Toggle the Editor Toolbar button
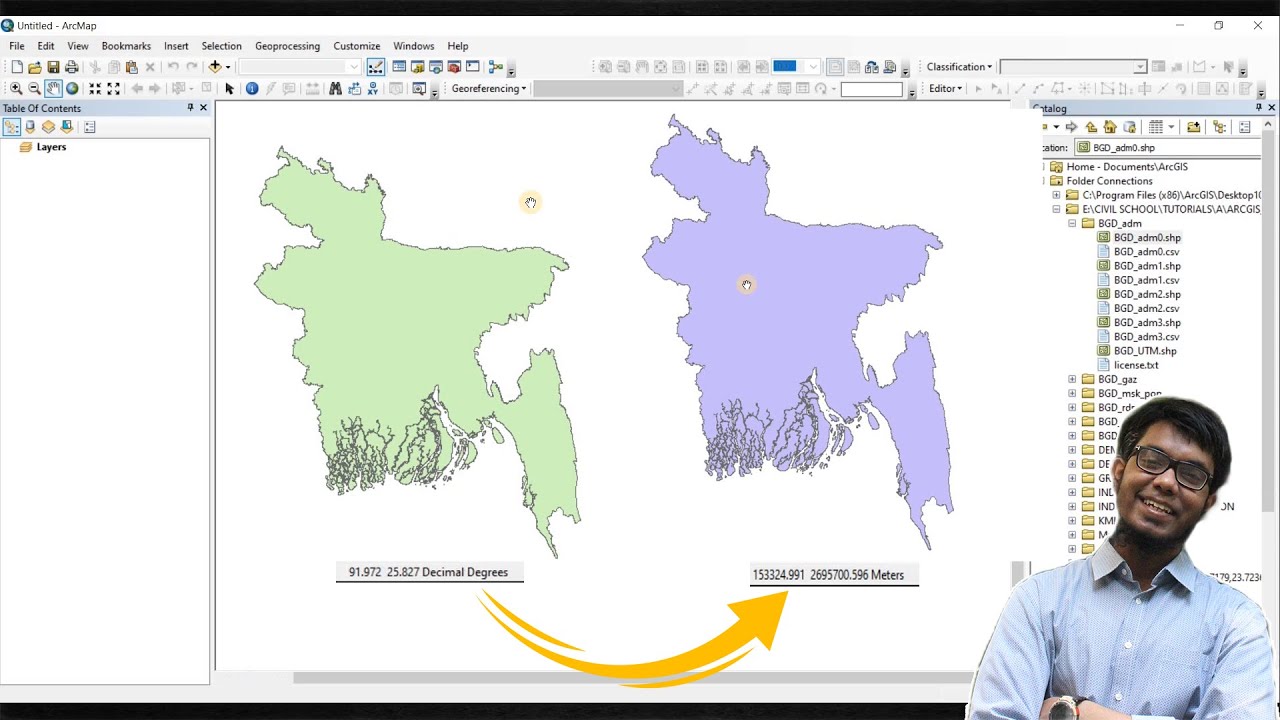This screenshot has height=720, width=1280. coord(375,67)
